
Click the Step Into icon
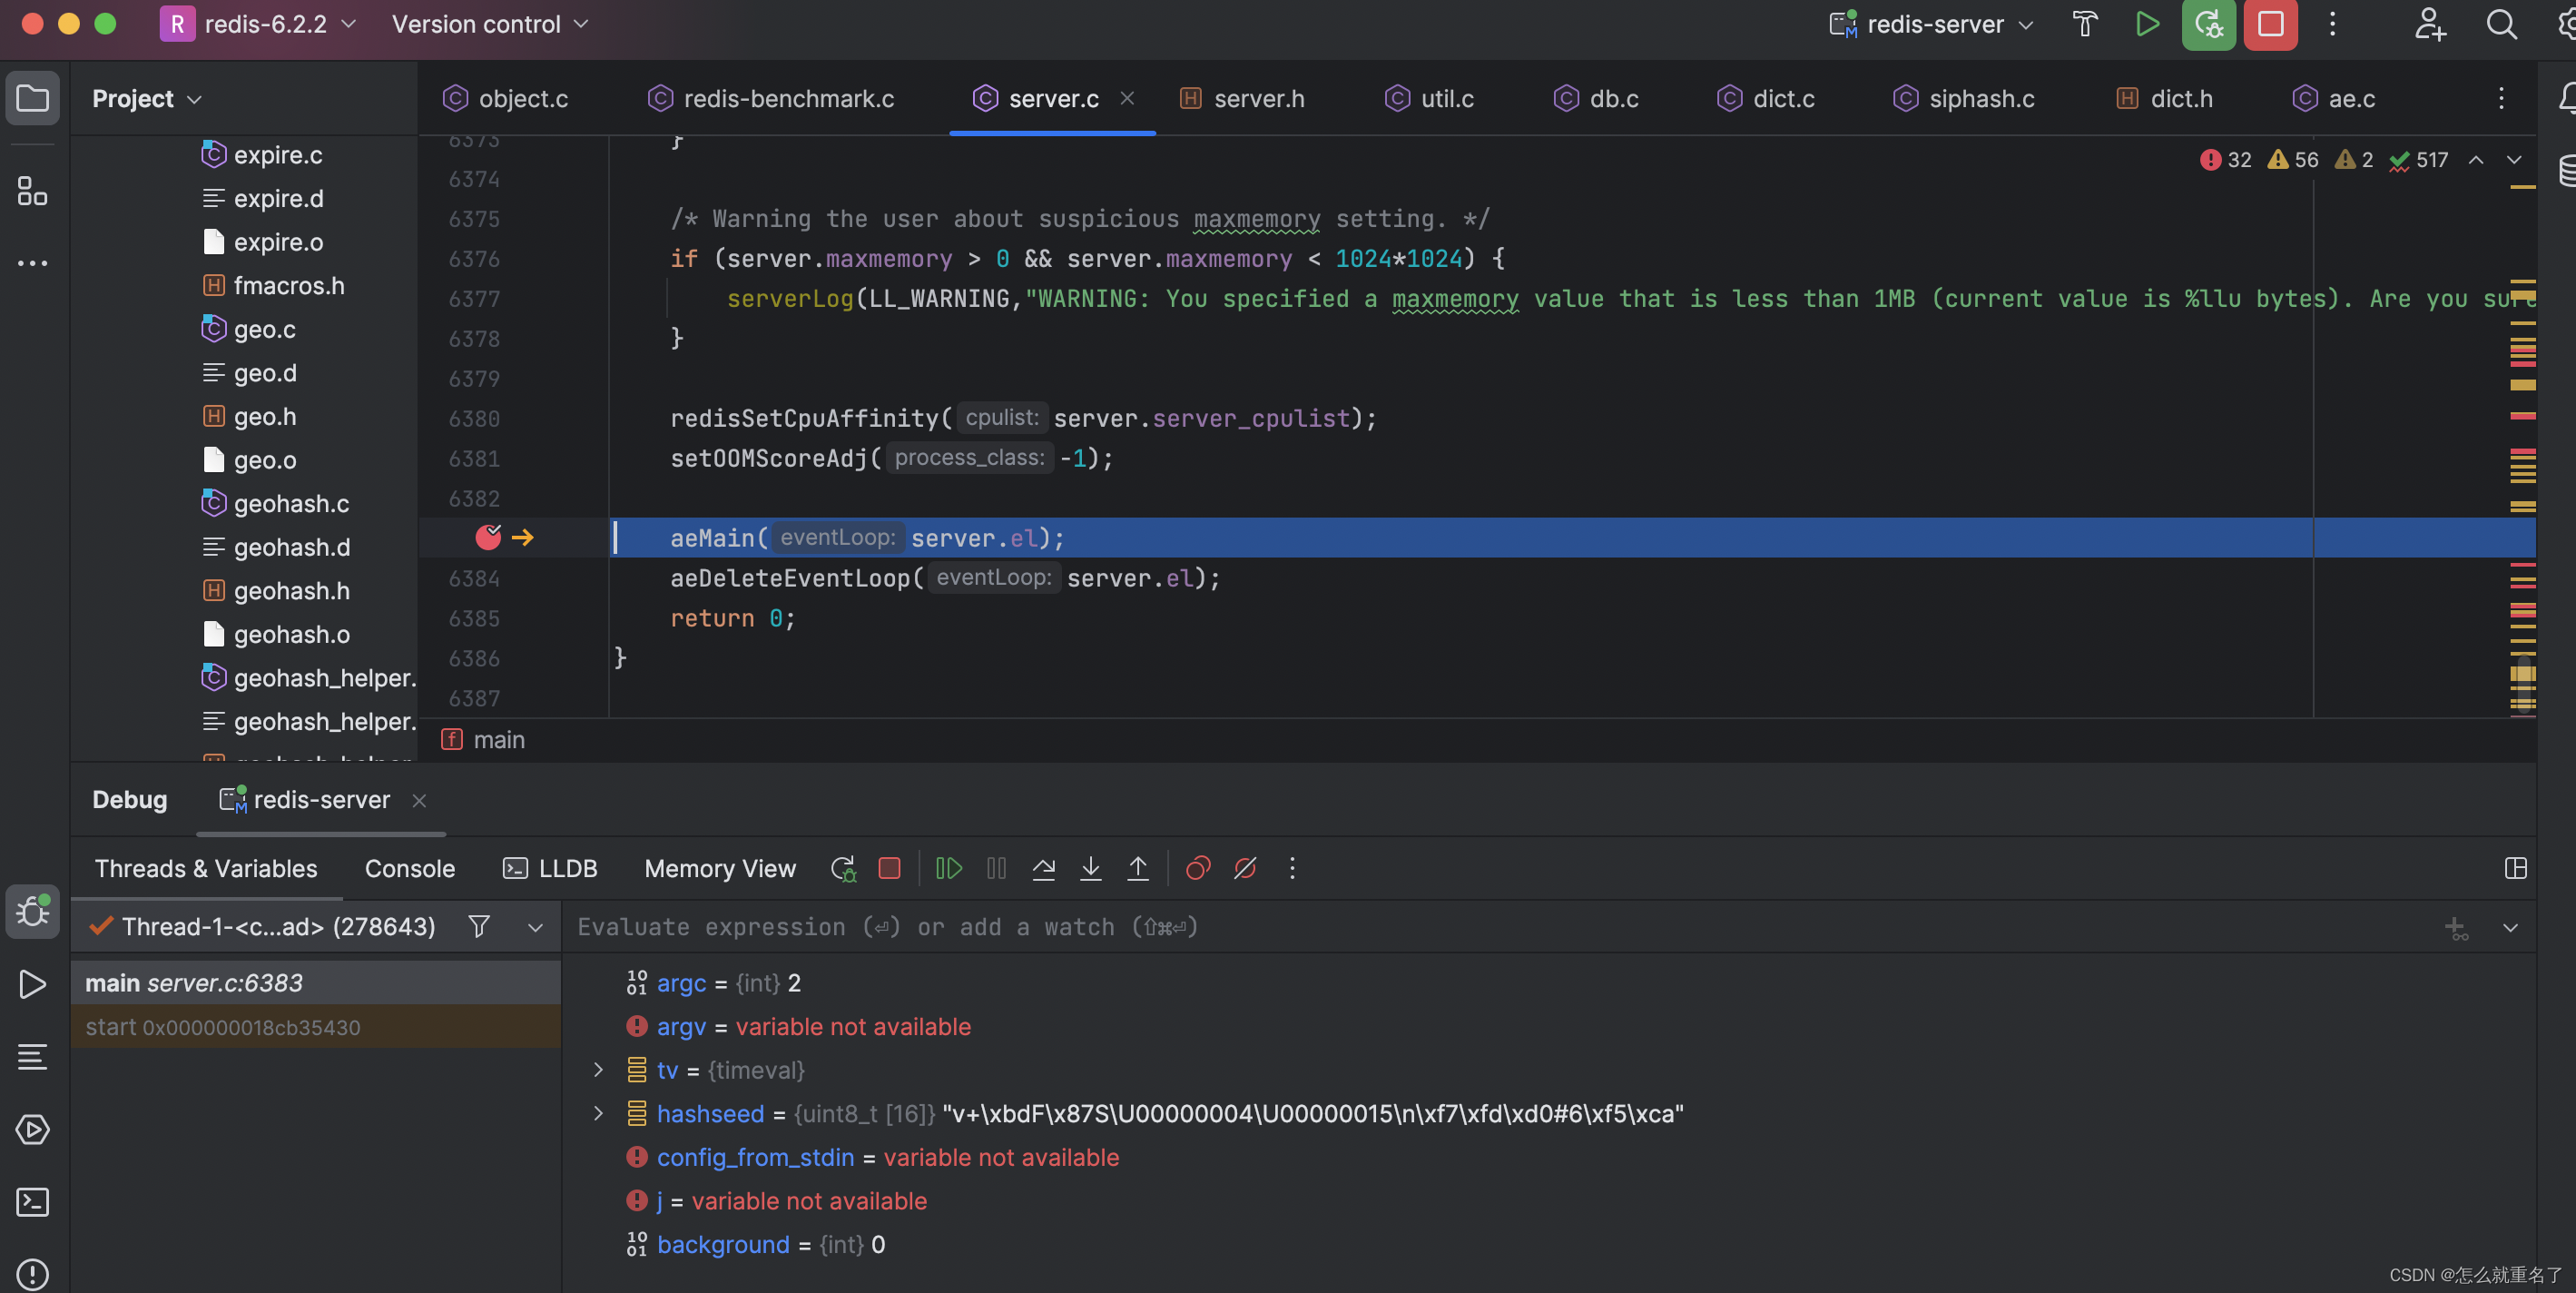(x=1091, y=868)
